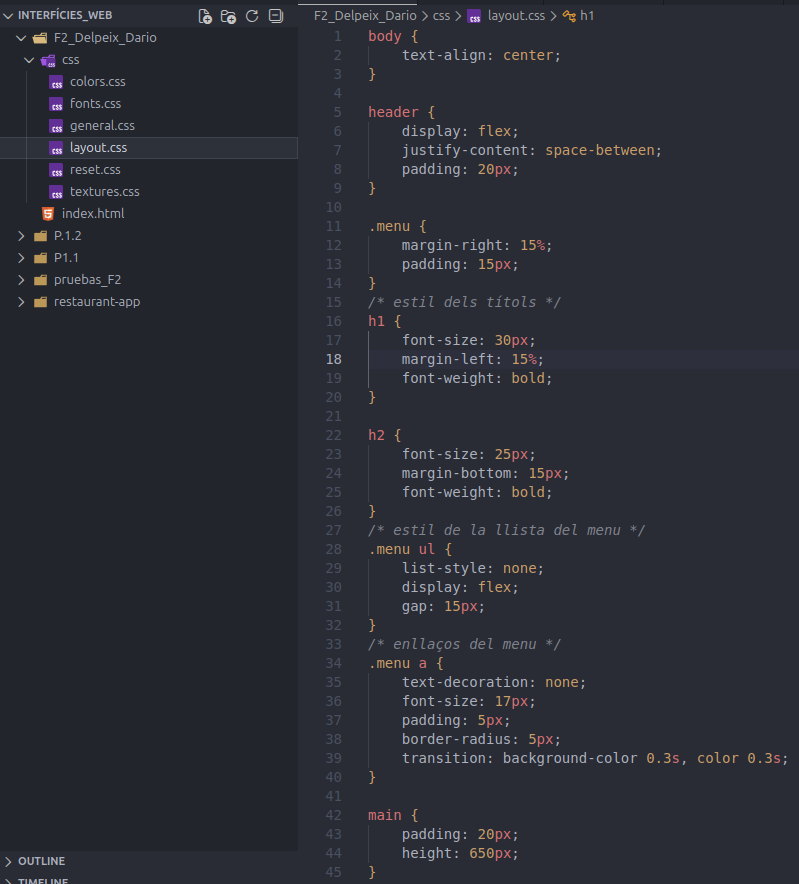The height and width of the screenshot is (884, 799).
Task: Collapse the css folder in tree
Action: coord(30,60)
